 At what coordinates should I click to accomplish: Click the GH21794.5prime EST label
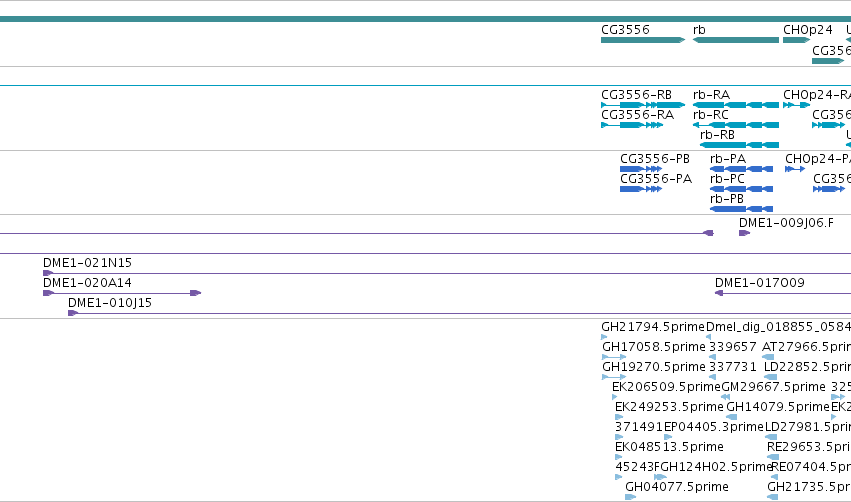click(653, 327)
